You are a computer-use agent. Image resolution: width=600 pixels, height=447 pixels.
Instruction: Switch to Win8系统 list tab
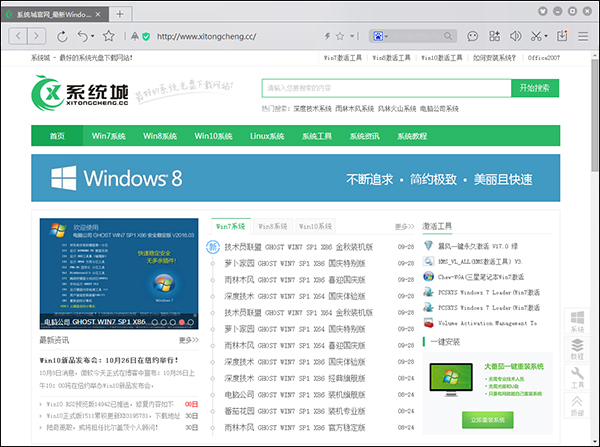[x=273, y=226]
